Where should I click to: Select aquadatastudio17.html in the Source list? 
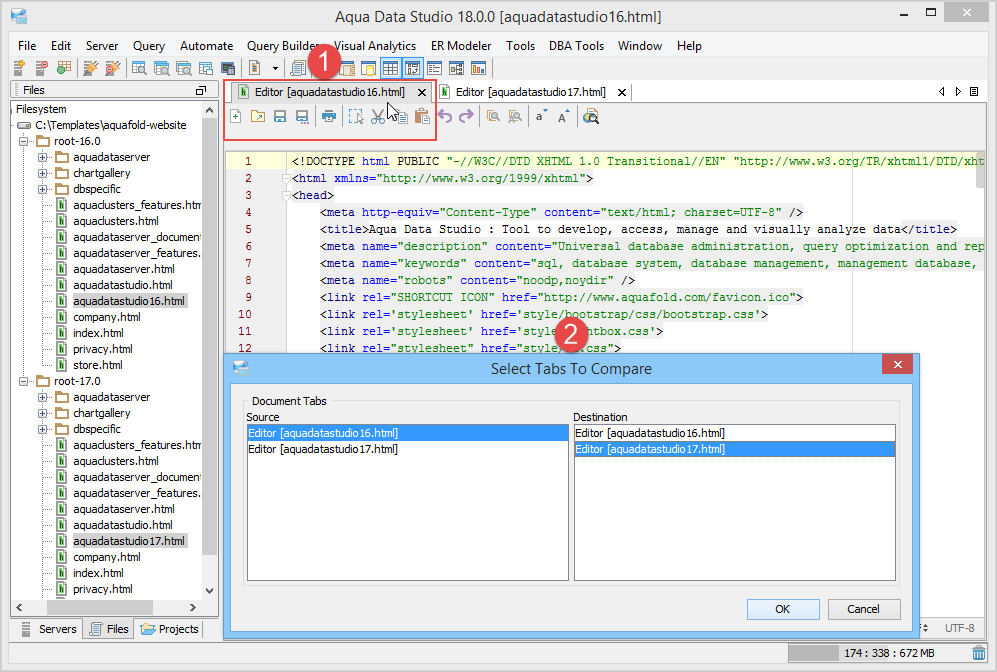point(323,449)
